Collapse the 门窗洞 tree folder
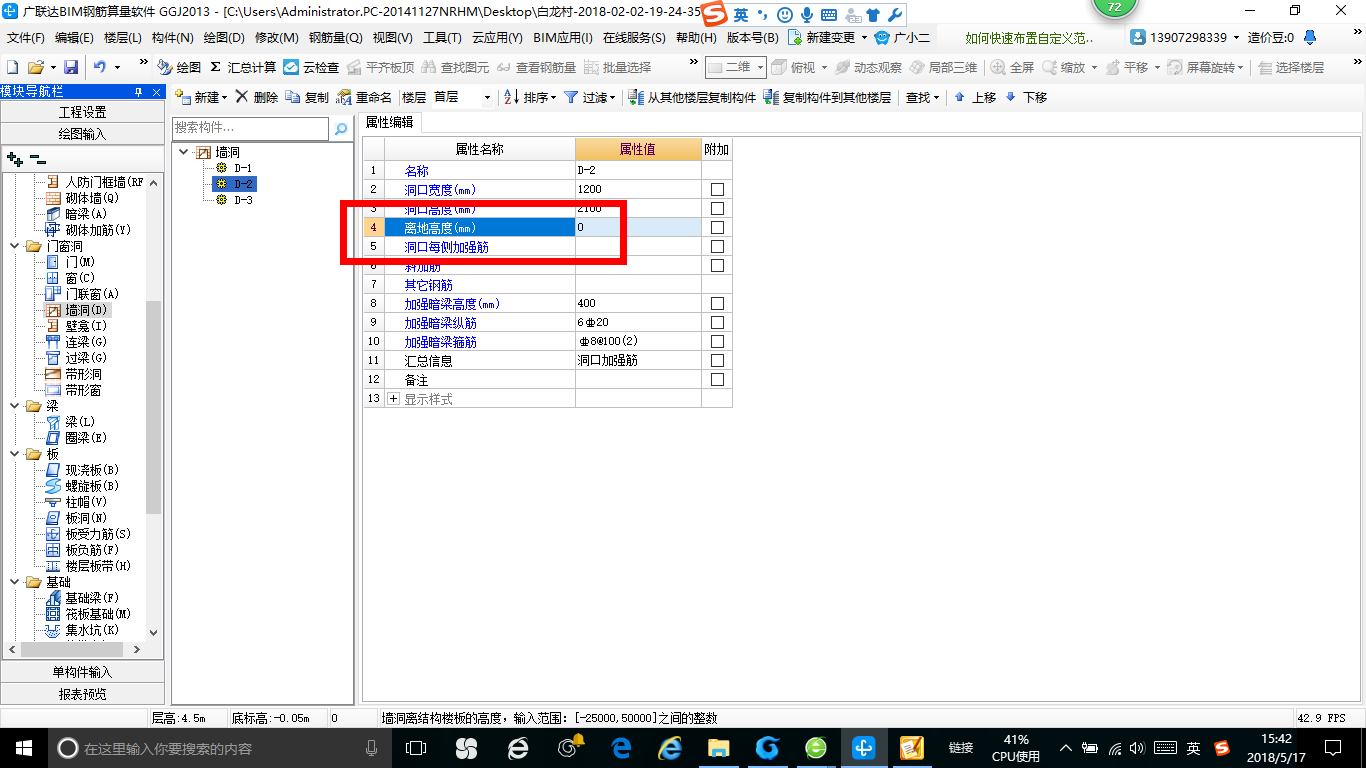1366x768 pixels. tap(15, 246)
